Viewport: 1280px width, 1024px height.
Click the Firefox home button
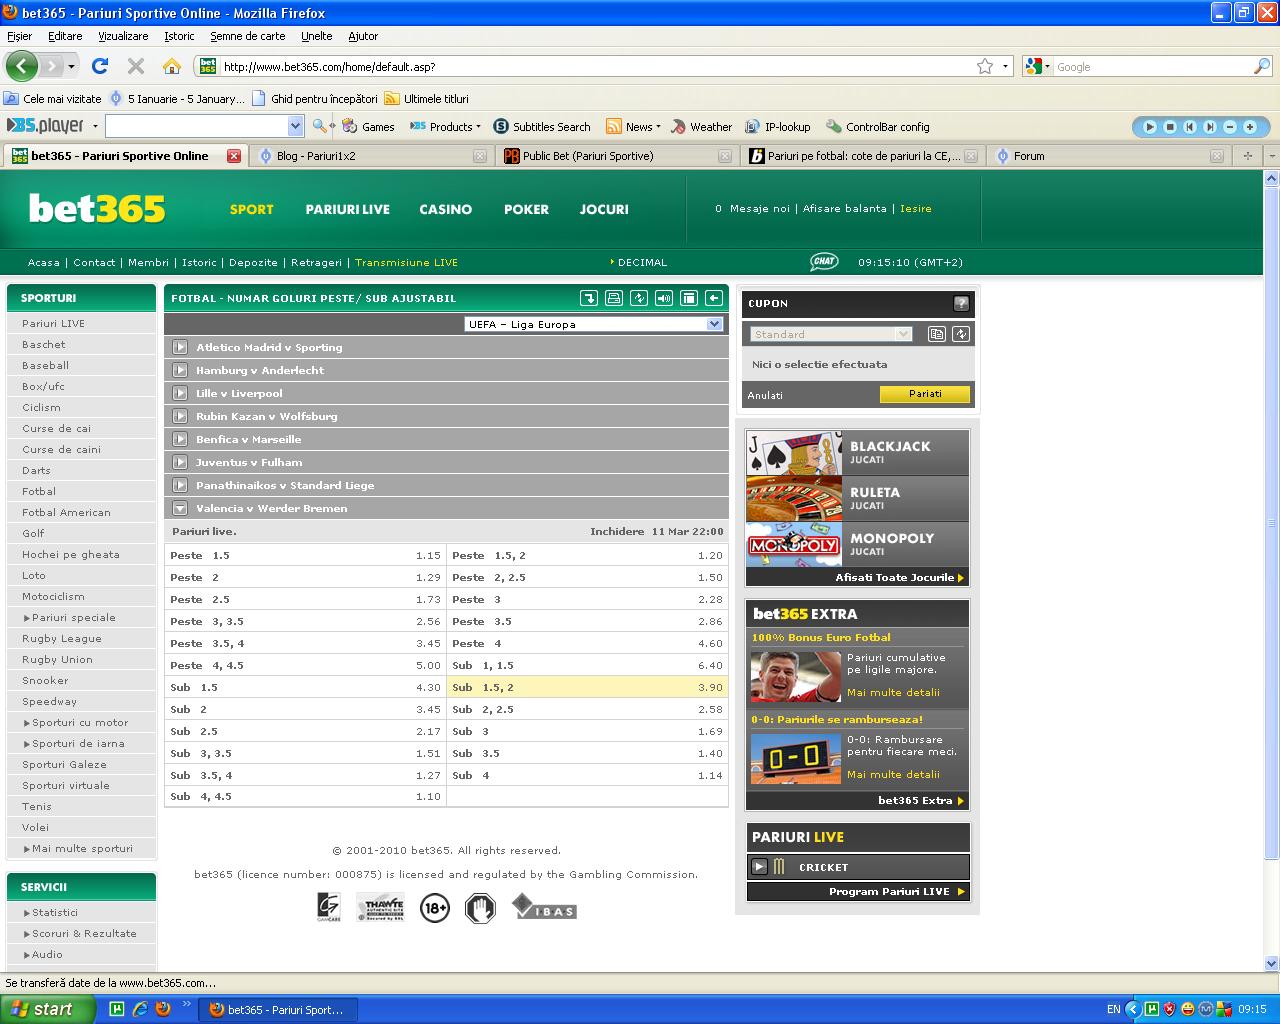[172, 66]
